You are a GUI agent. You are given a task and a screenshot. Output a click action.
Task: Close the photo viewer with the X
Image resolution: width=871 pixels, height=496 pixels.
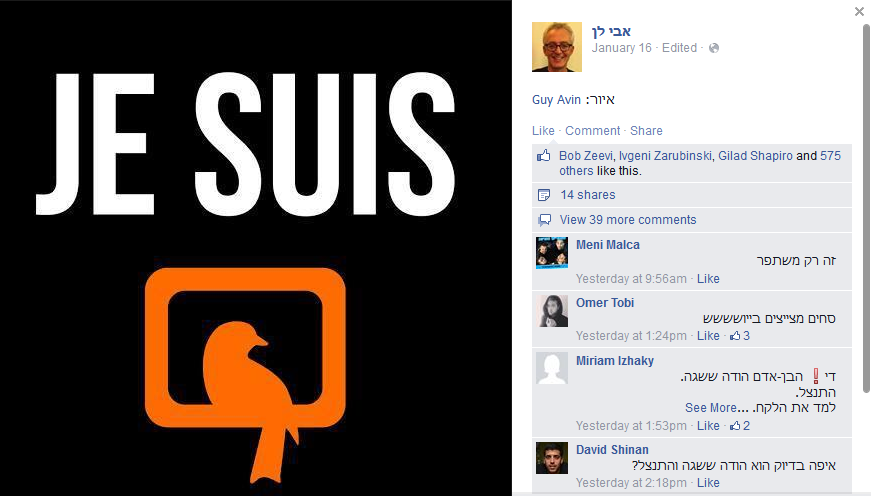pyautogui.click(x=859, y=11)
